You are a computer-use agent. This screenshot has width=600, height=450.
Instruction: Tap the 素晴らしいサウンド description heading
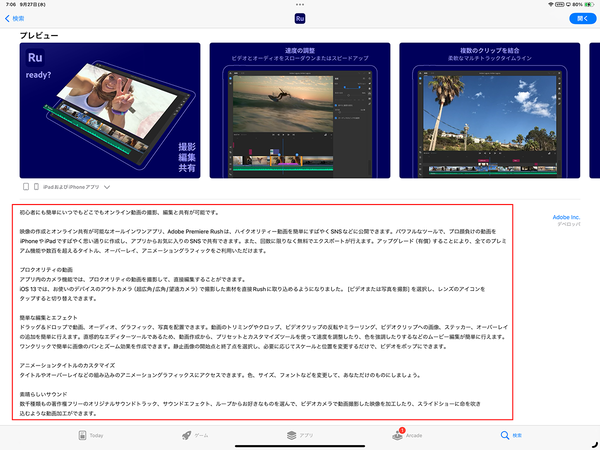coord(44,394)
